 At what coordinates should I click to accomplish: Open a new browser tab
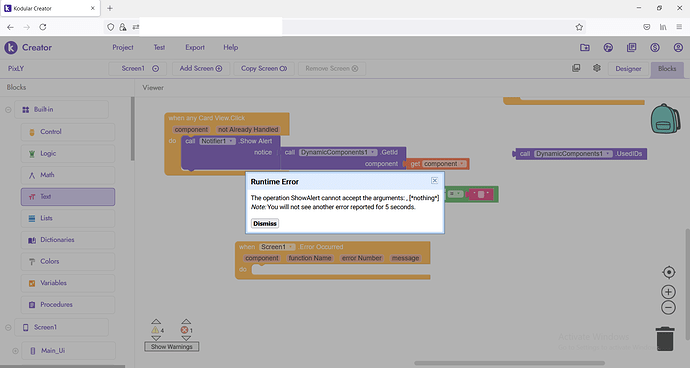(110, 8)
